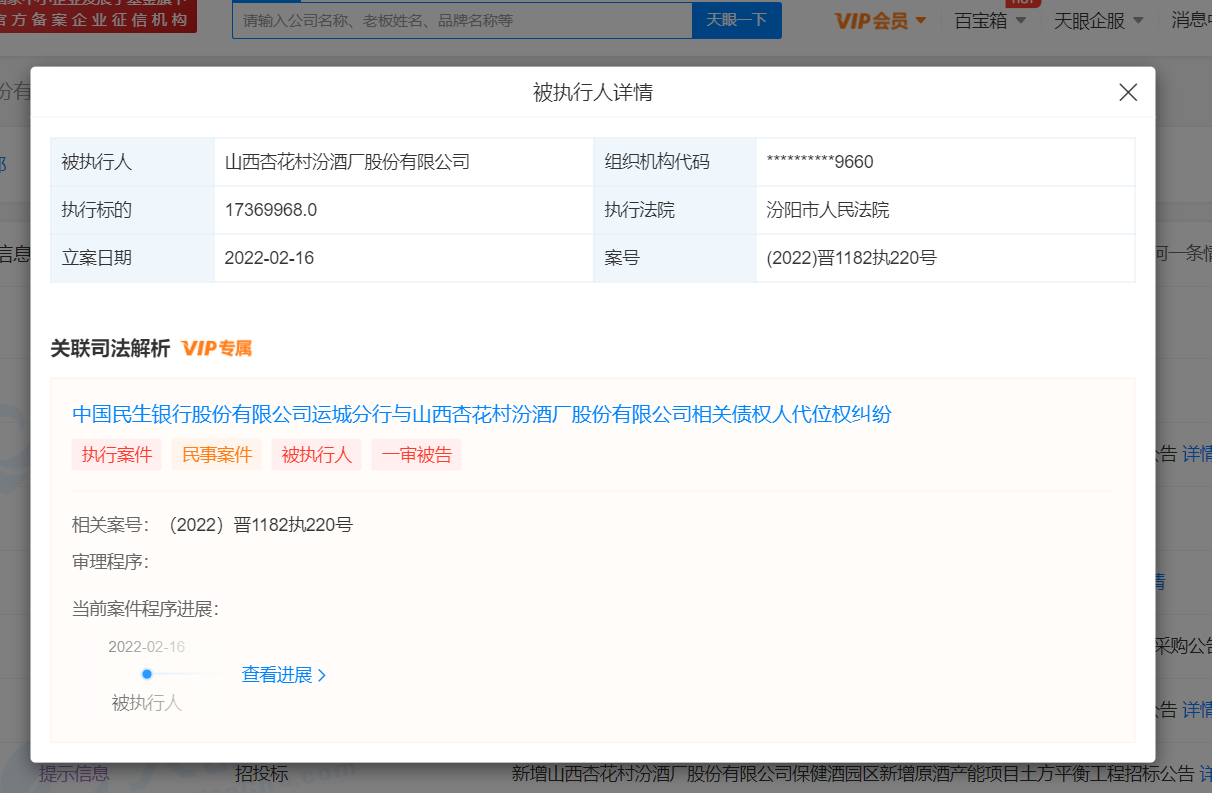Viewport: 1212px width, 793px height.
Task: Open the 百宝箱 dropdown
Action: (x=990, y=20)
